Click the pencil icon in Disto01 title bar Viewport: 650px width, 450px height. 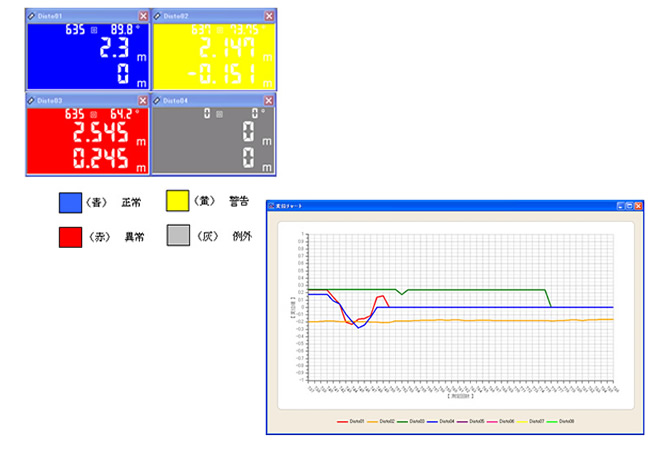point(32,16)
